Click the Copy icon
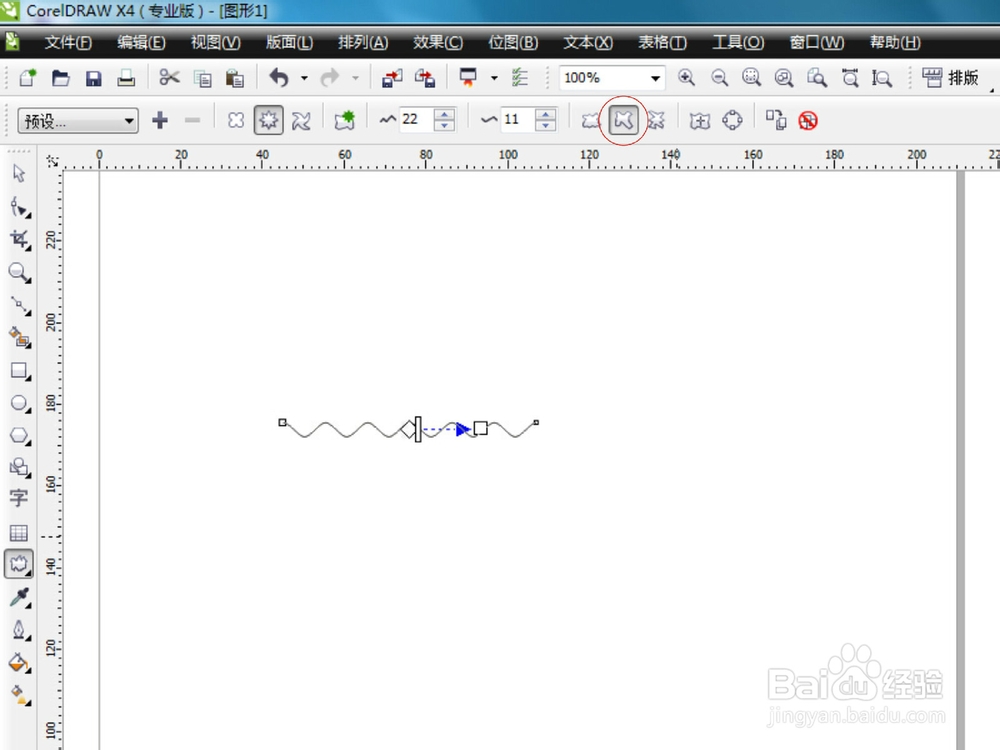 [x=203, y=78]
